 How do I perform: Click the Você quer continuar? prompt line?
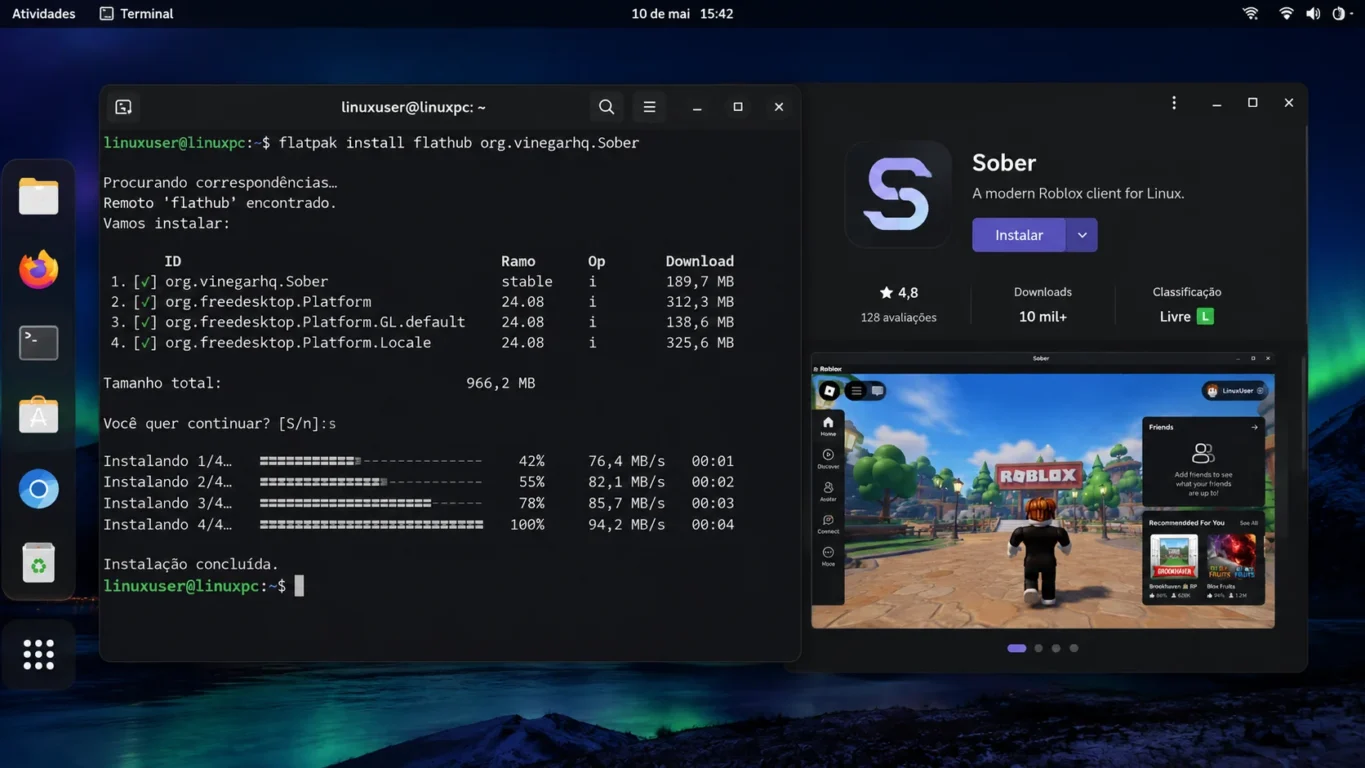pyautogui.click(x=219, y=424)
